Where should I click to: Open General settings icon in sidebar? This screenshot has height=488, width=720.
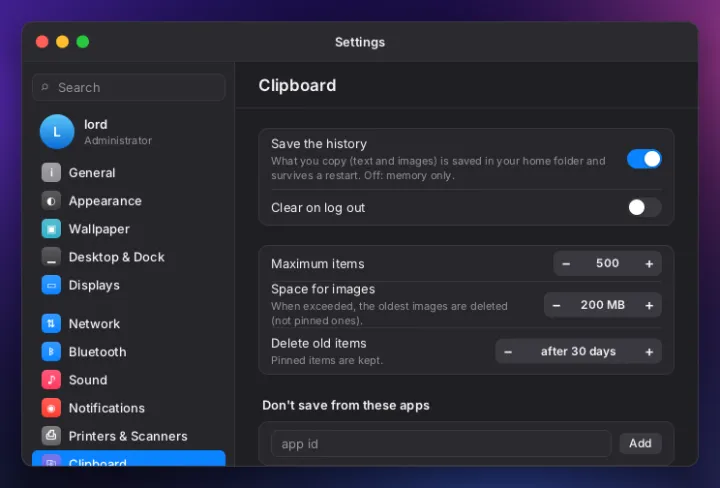click(x=51, y=173)
